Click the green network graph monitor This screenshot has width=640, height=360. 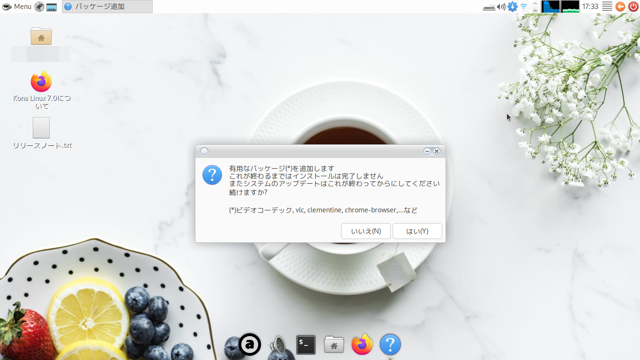[x=570, y=7]
